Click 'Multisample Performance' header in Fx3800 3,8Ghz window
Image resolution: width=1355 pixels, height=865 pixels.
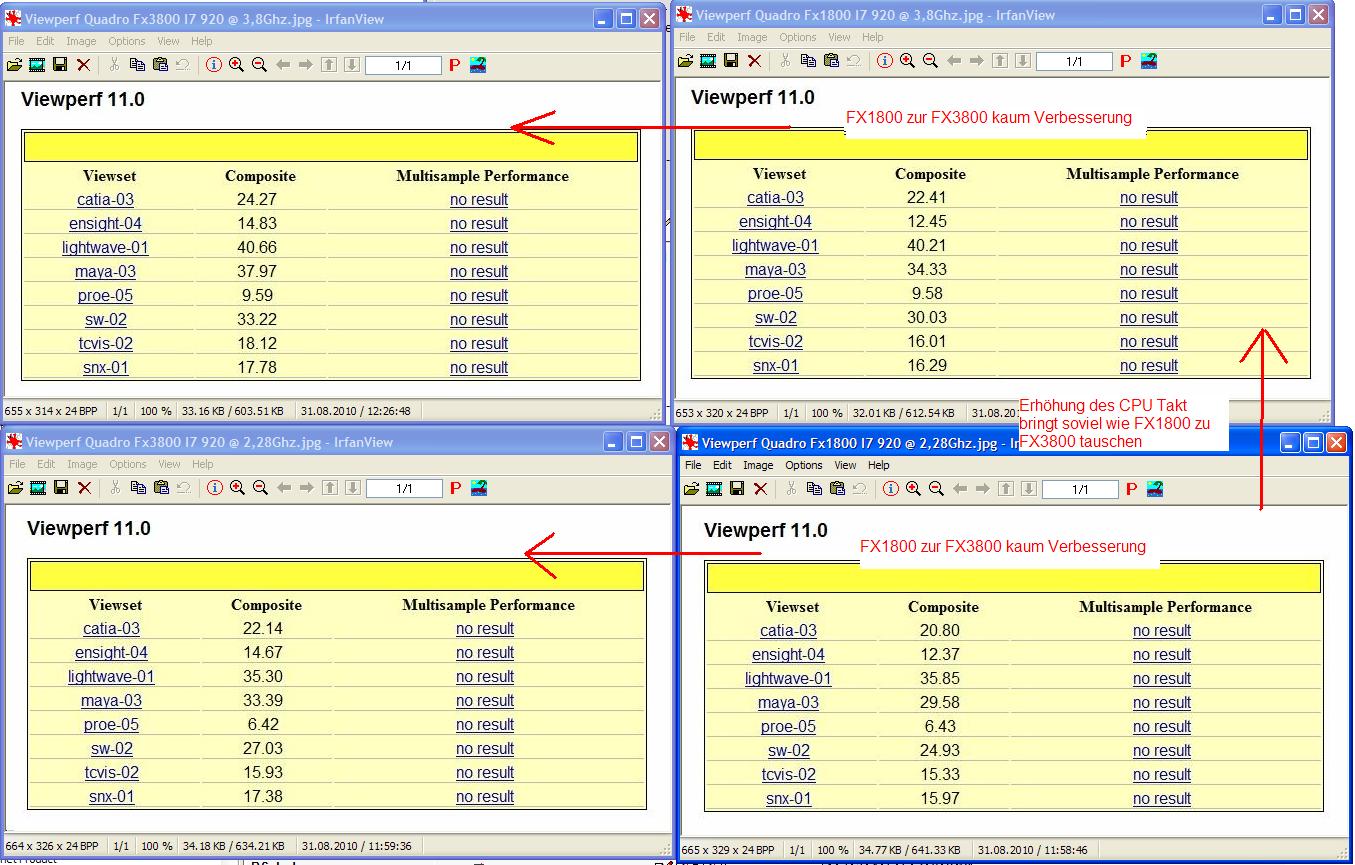pos(482,176)
